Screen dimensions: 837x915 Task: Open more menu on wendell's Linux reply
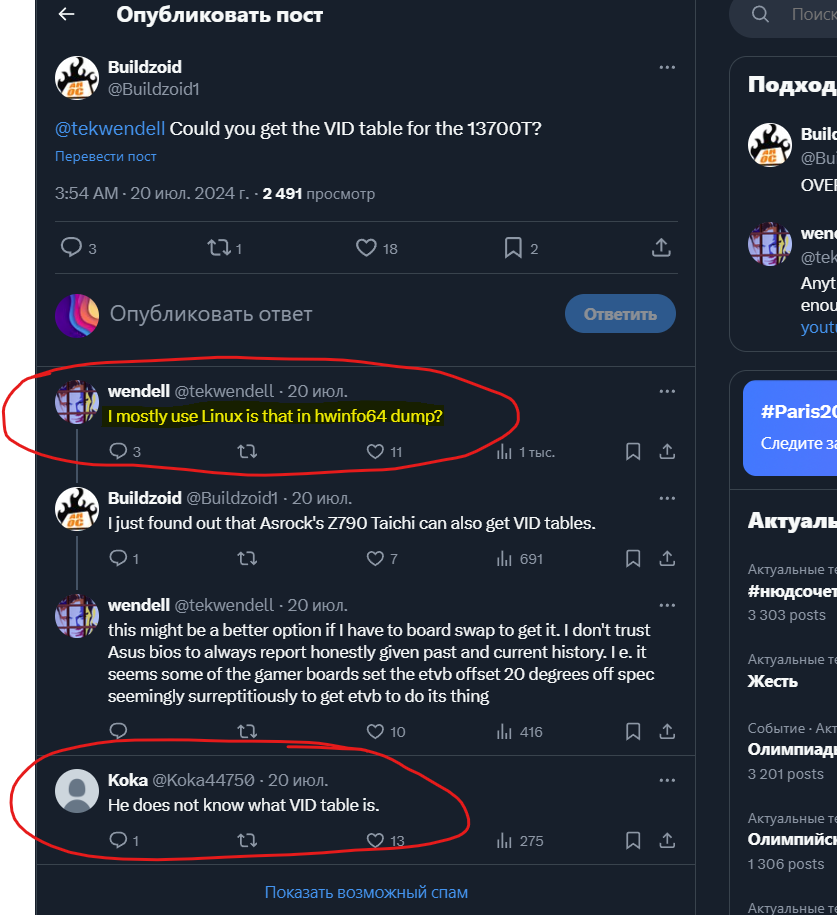tap(667, 391)
